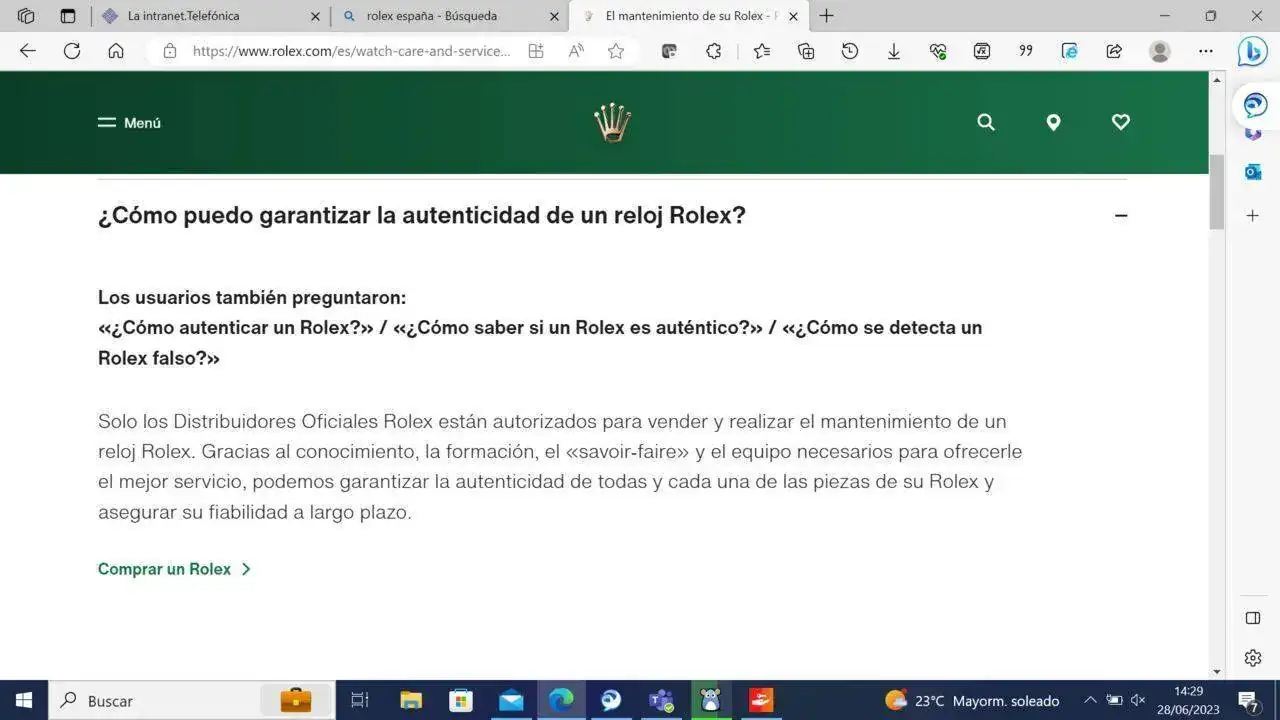Open Task View on the taskbar
The width and height of the screenshot is (1280, 720).
point(360,700)
